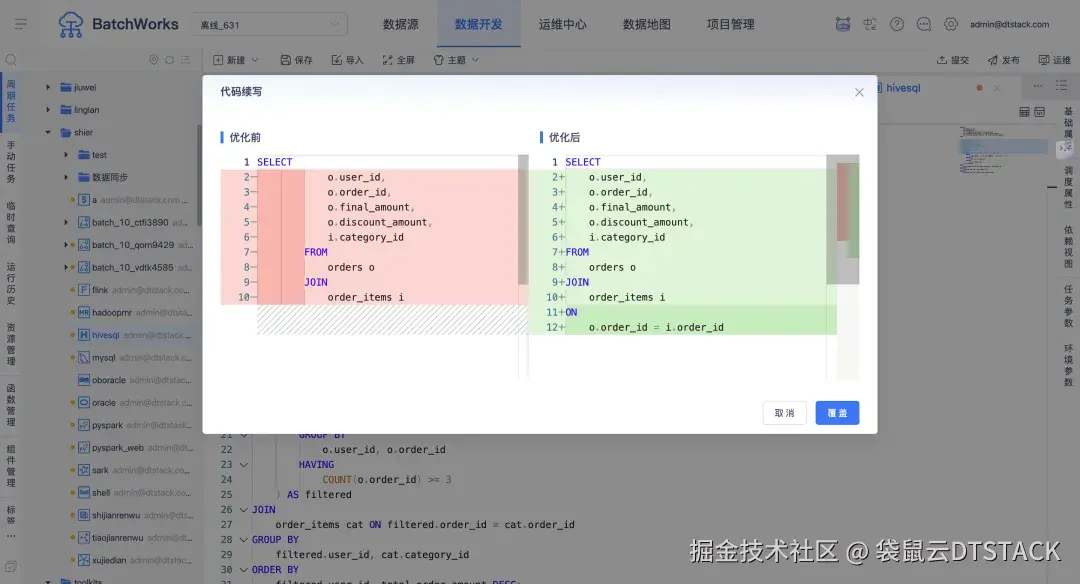Collapse the shier folder in the task tree

click(x=47, y=132)
